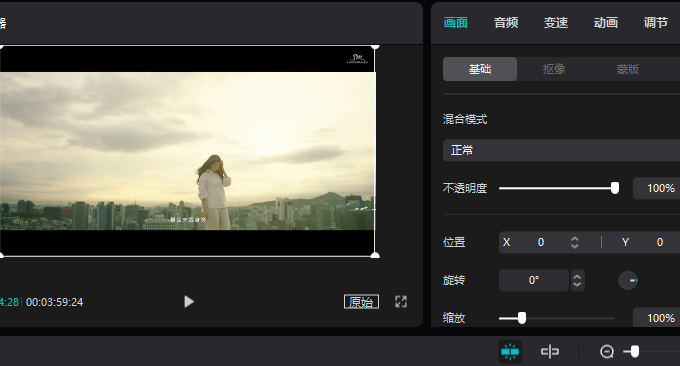Select the 抠像 sub-tab
Image resolution: width=680 pixels, height=366 pixels.
554,69
